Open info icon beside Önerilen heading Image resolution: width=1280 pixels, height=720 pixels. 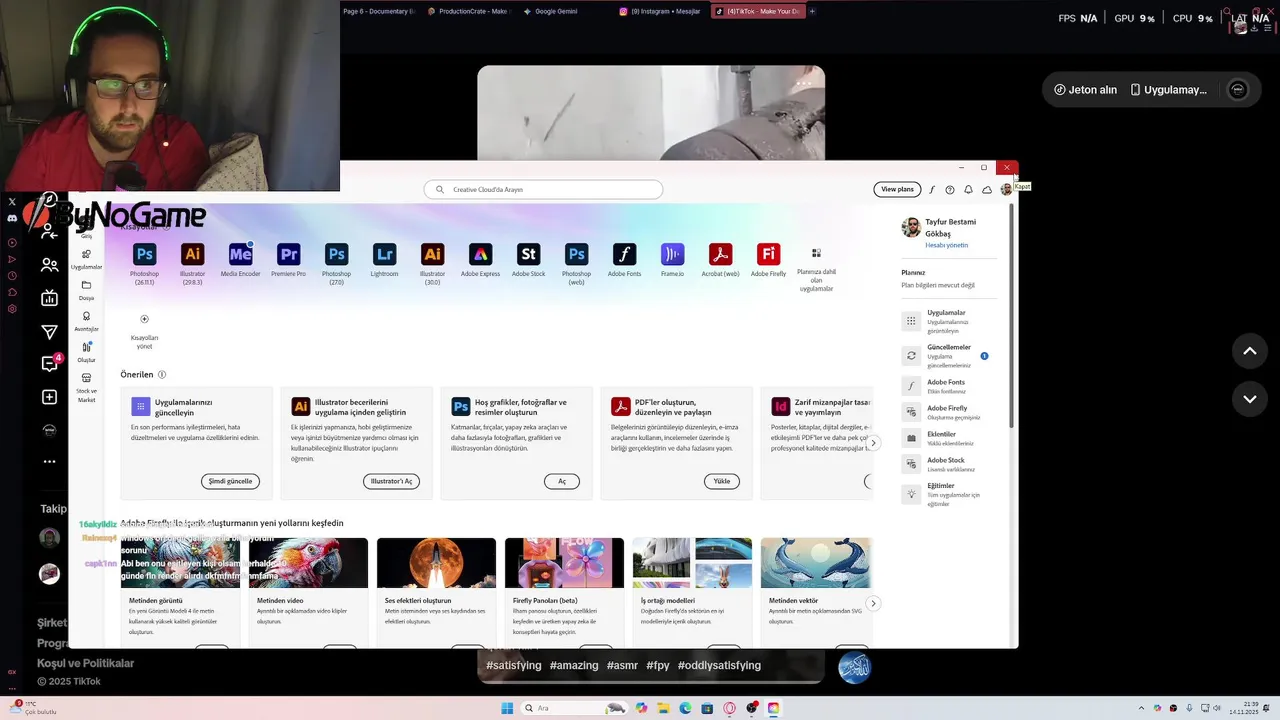[162, 375]
